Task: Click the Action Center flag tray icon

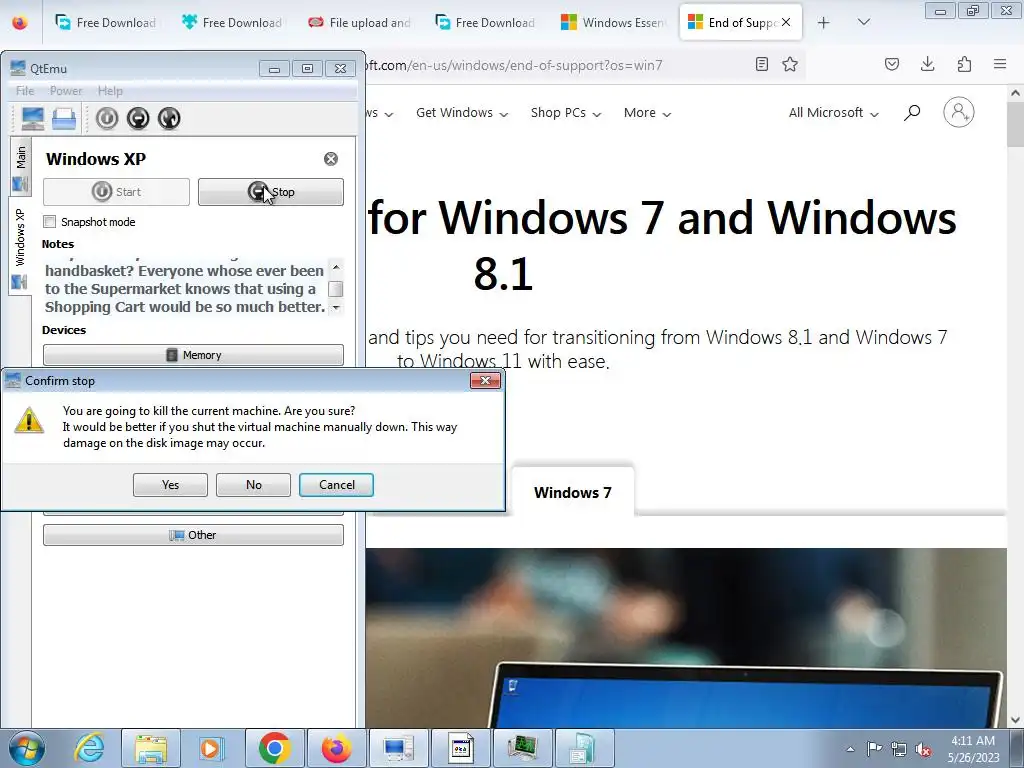Action: pos(874,749)
